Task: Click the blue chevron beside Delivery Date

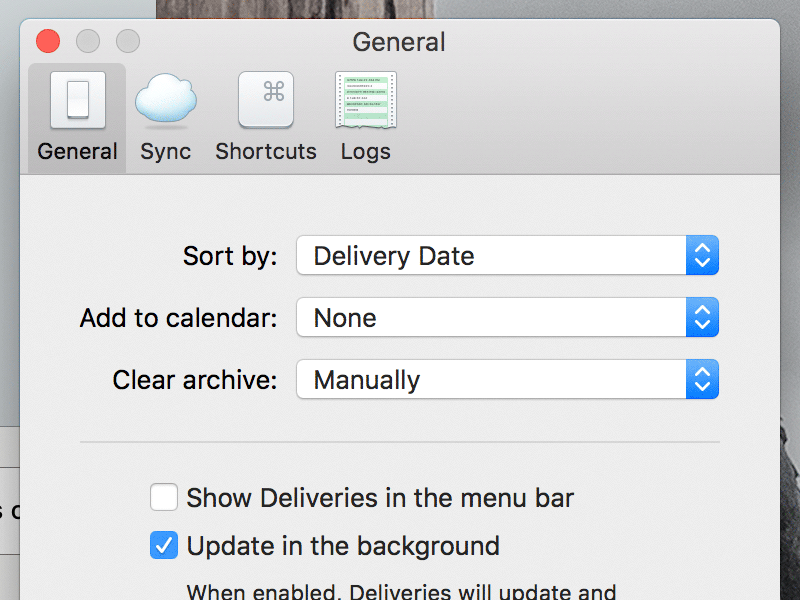Action: point(703,255)
